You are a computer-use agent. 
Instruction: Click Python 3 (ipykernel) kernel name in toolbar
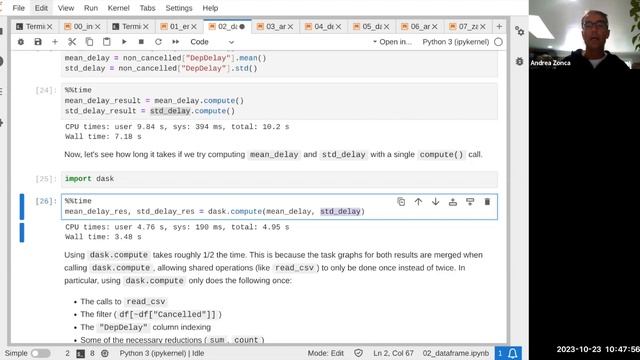point(456,42)
